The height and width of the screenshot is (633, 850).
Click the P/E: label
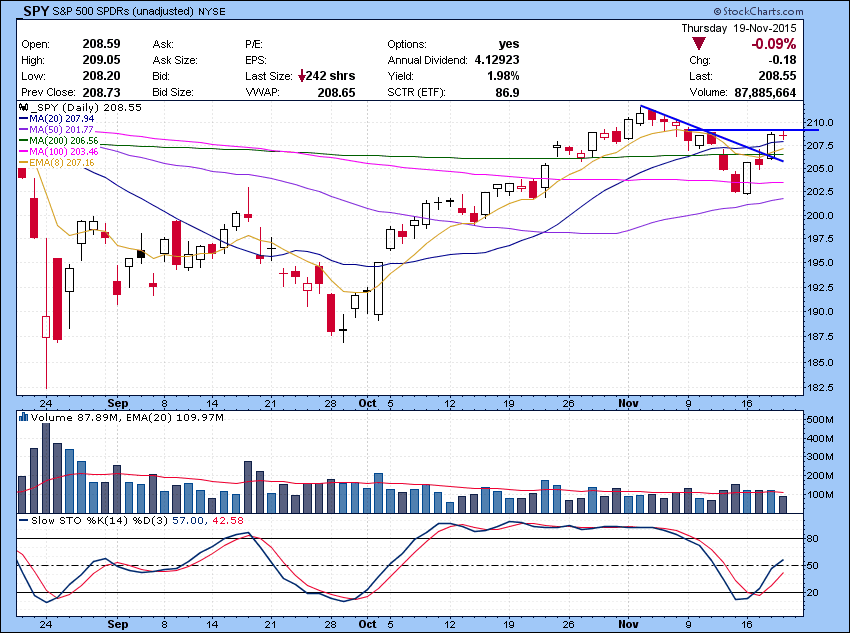(254, 44)
